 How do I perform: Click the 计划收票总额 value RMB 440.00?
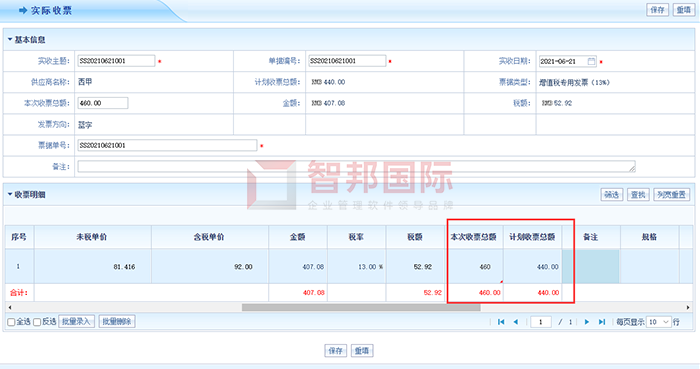coord(328,82)
